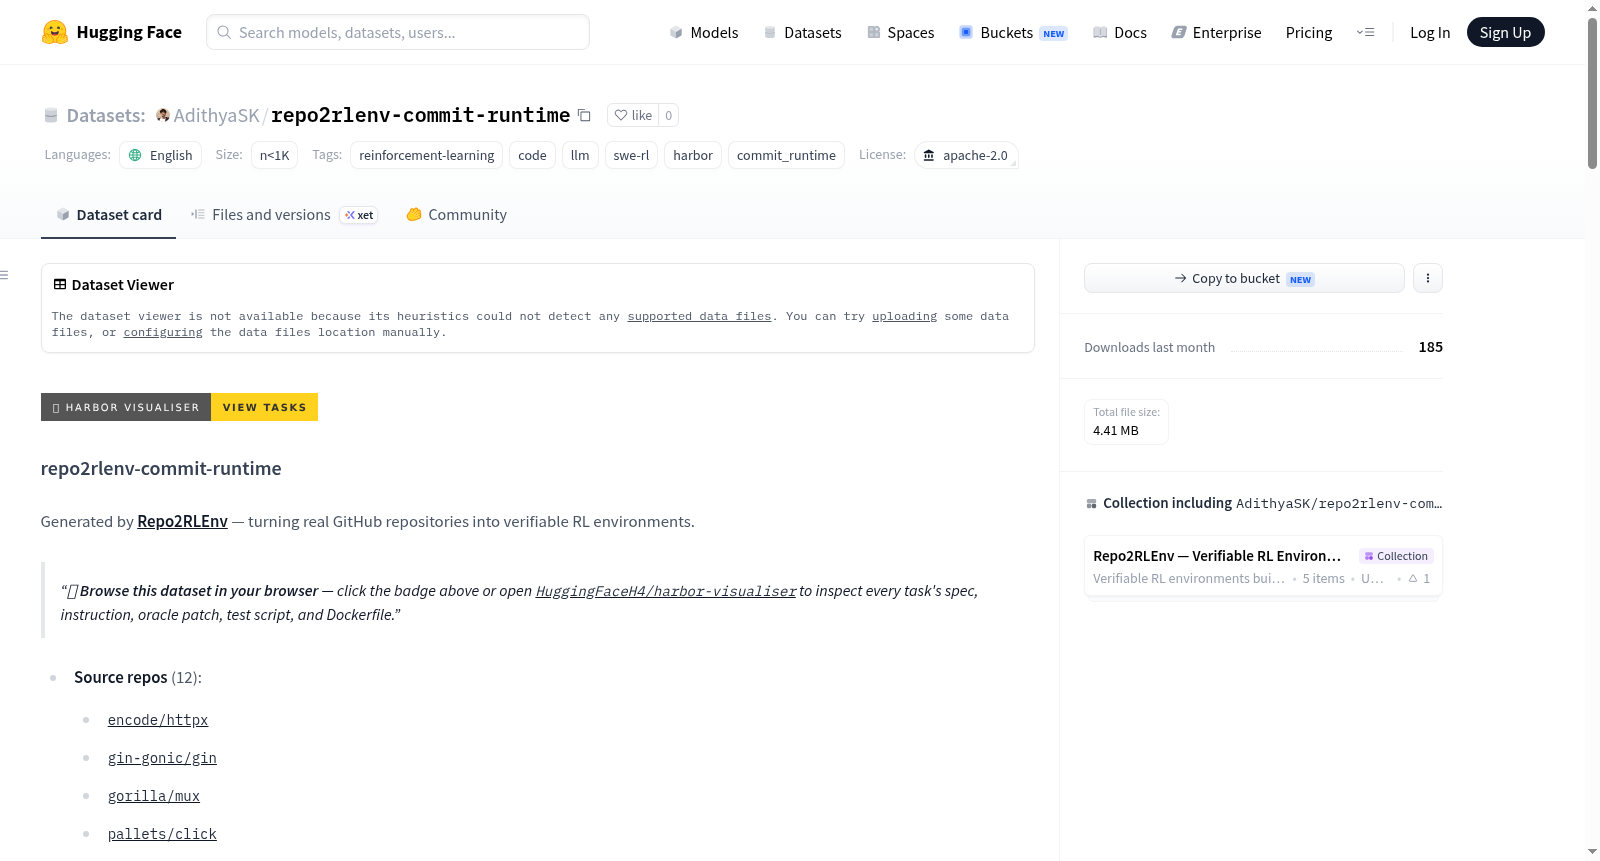Image resolution: width=1600 pixels, height=861 pixels.
Task: Select the llm tag
Action: [580, 155]
